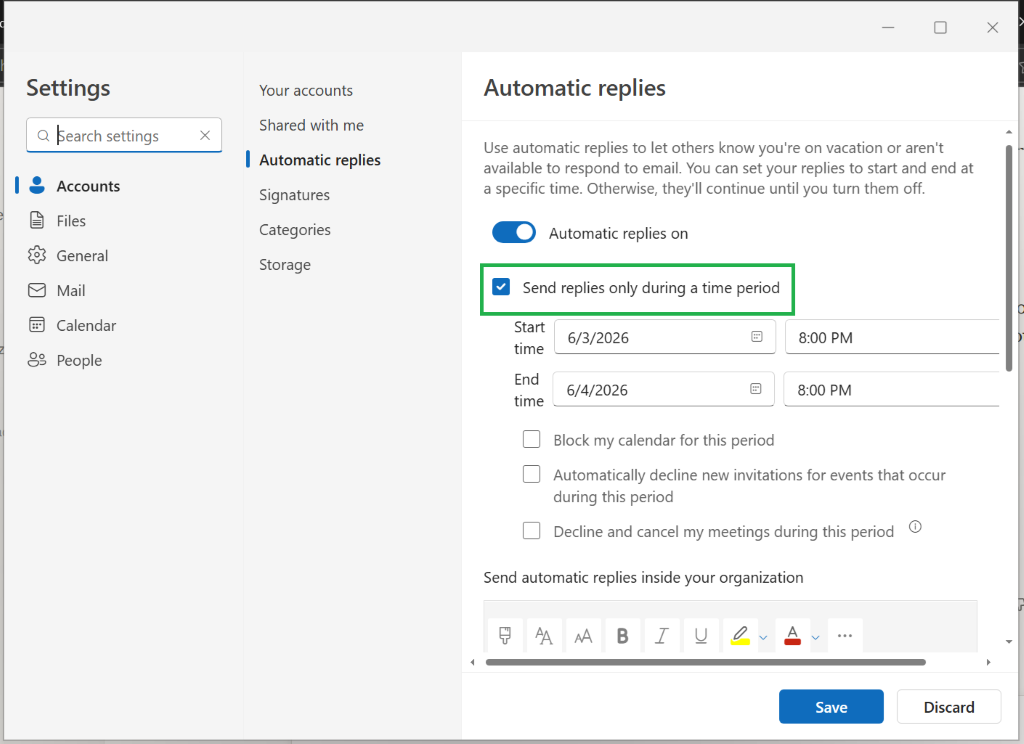Toggle Italic formatting
Image resolution: width=1024 pixels, height=744 pixels.
click(x=662, y=635)
